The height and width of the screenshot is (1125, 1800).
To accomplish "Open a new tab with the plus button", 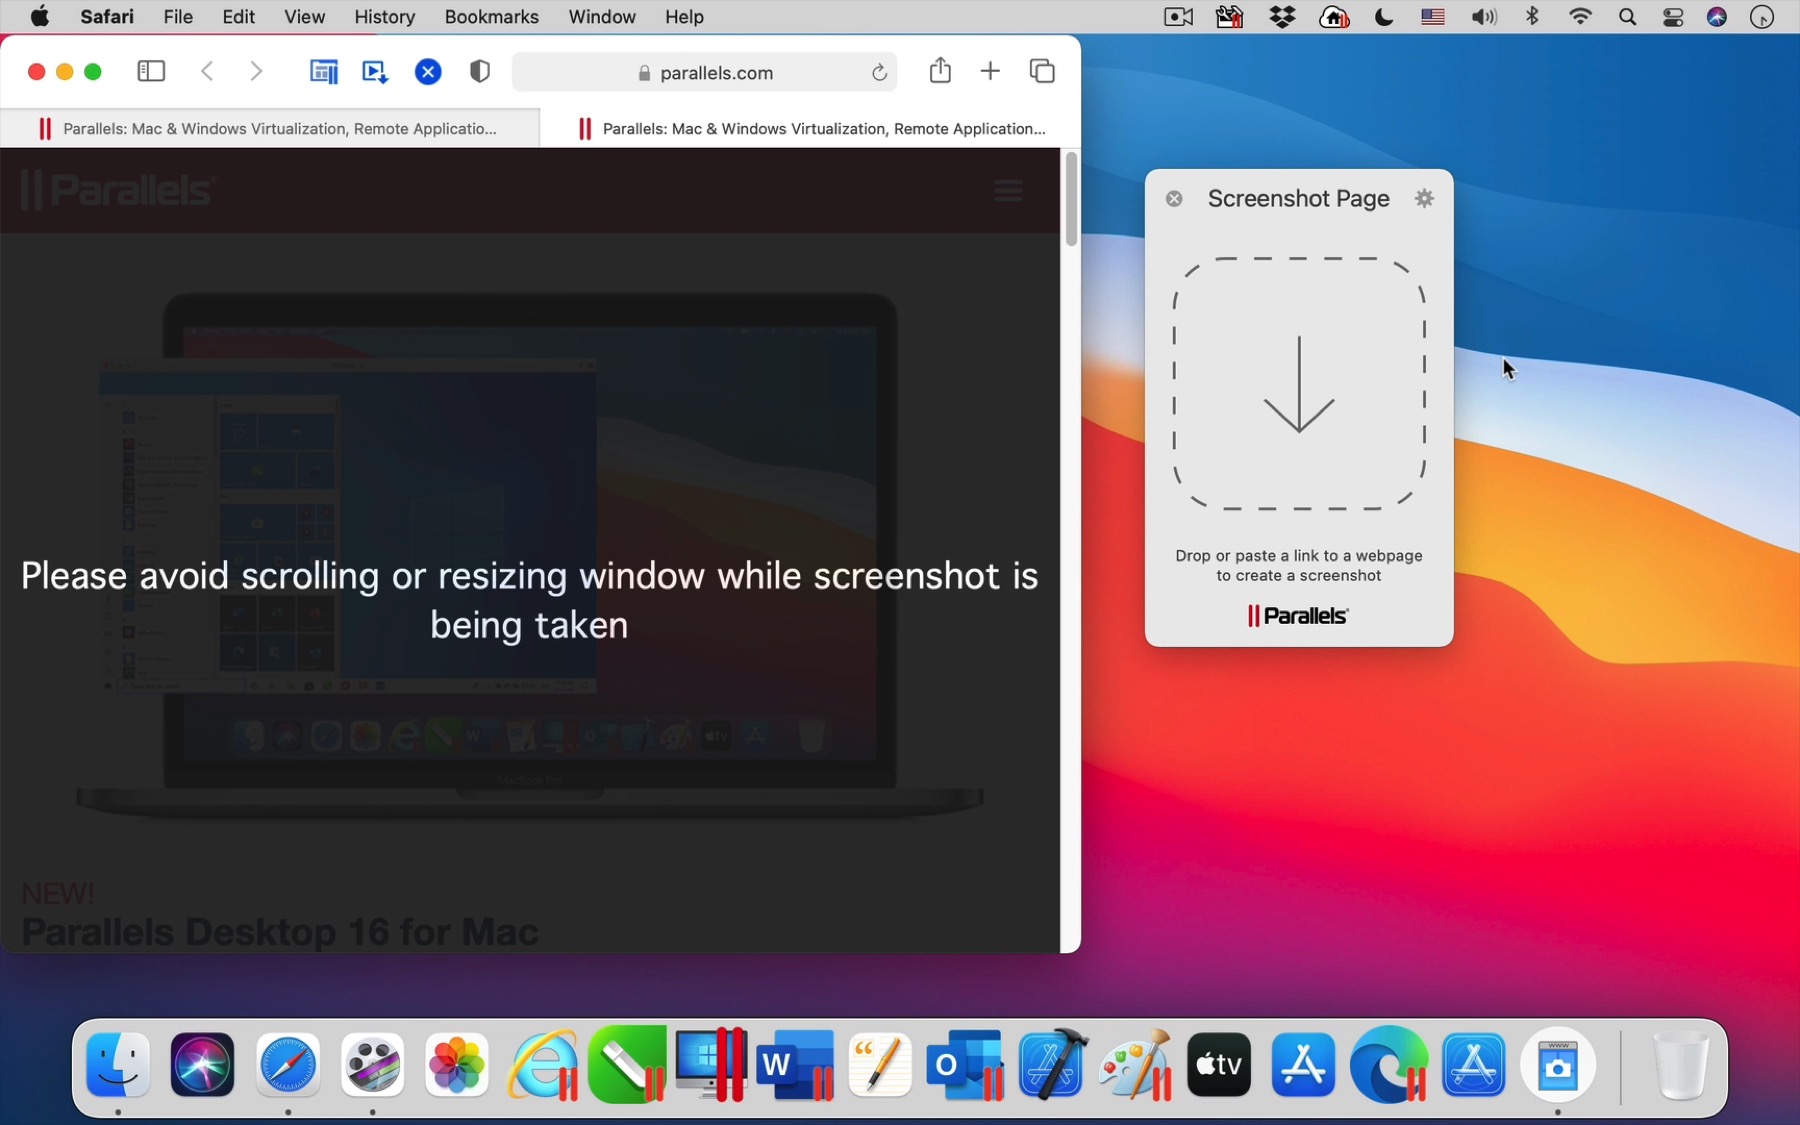I will (x=990, y=71).
